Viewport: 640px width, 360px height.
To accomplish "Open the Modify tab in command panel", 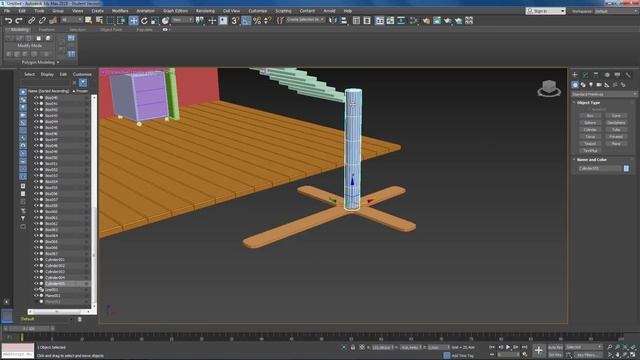I will [585, 75].
